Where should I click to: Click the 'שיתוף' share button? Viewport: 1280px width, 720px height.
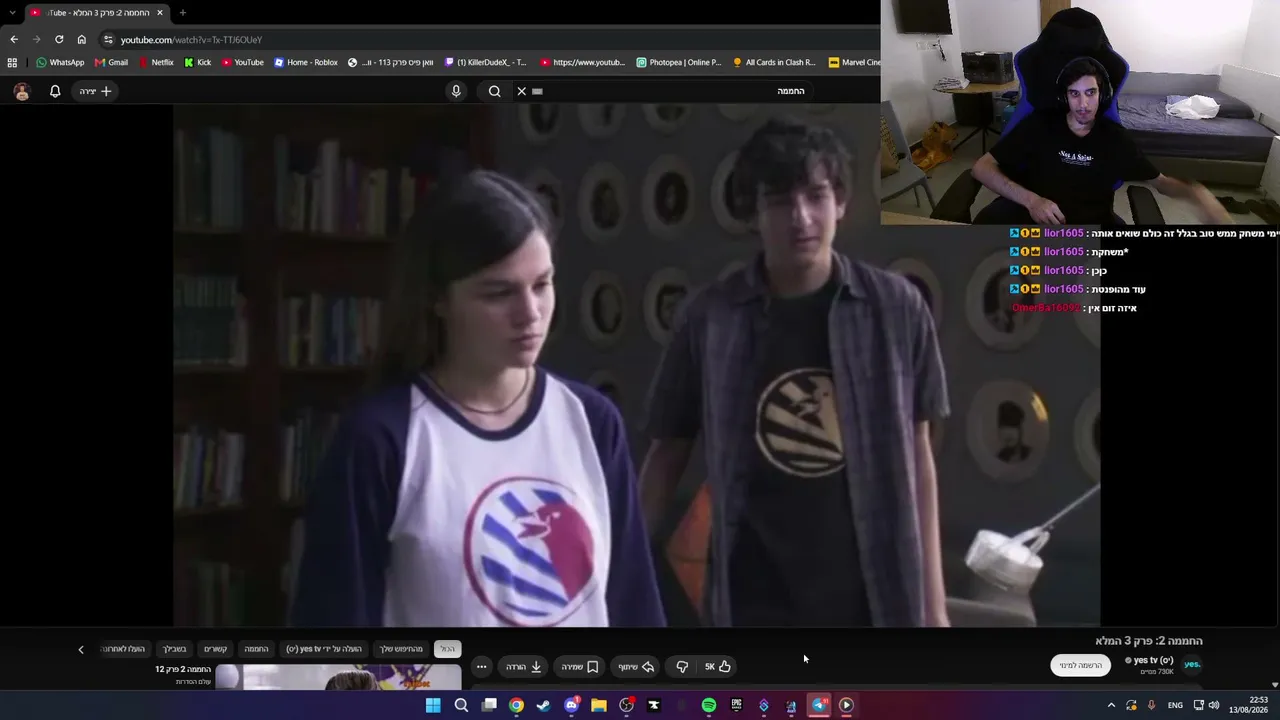tap(636, 667)
